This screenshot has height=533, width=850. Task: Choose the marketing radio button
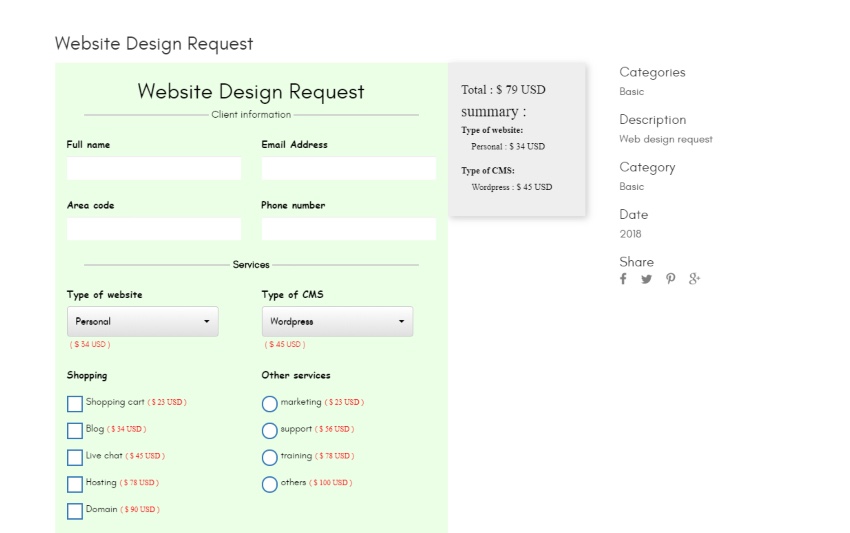coord(269,404)
